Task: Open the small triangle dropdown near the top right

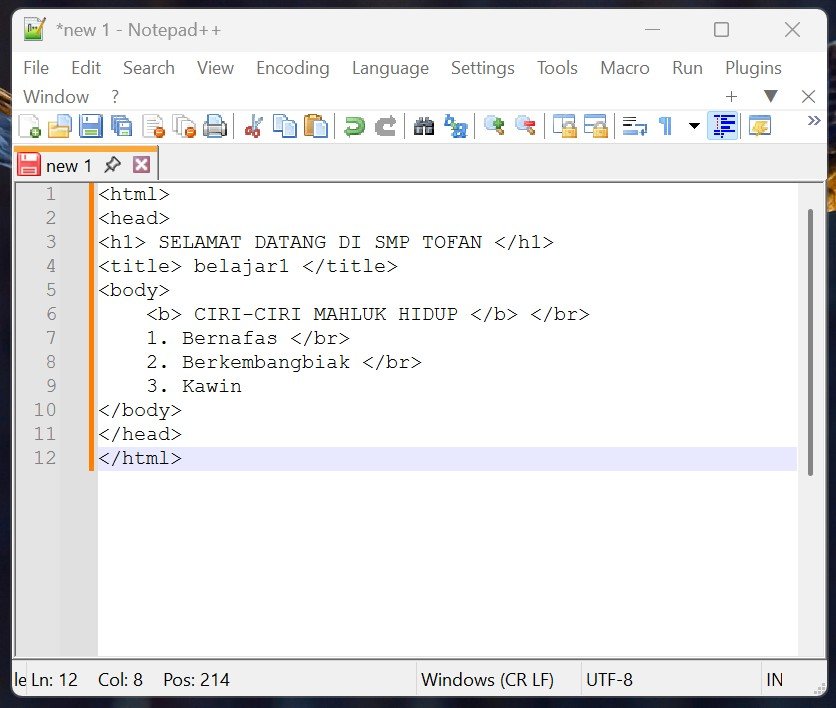Action: click(x=771, y=96)
